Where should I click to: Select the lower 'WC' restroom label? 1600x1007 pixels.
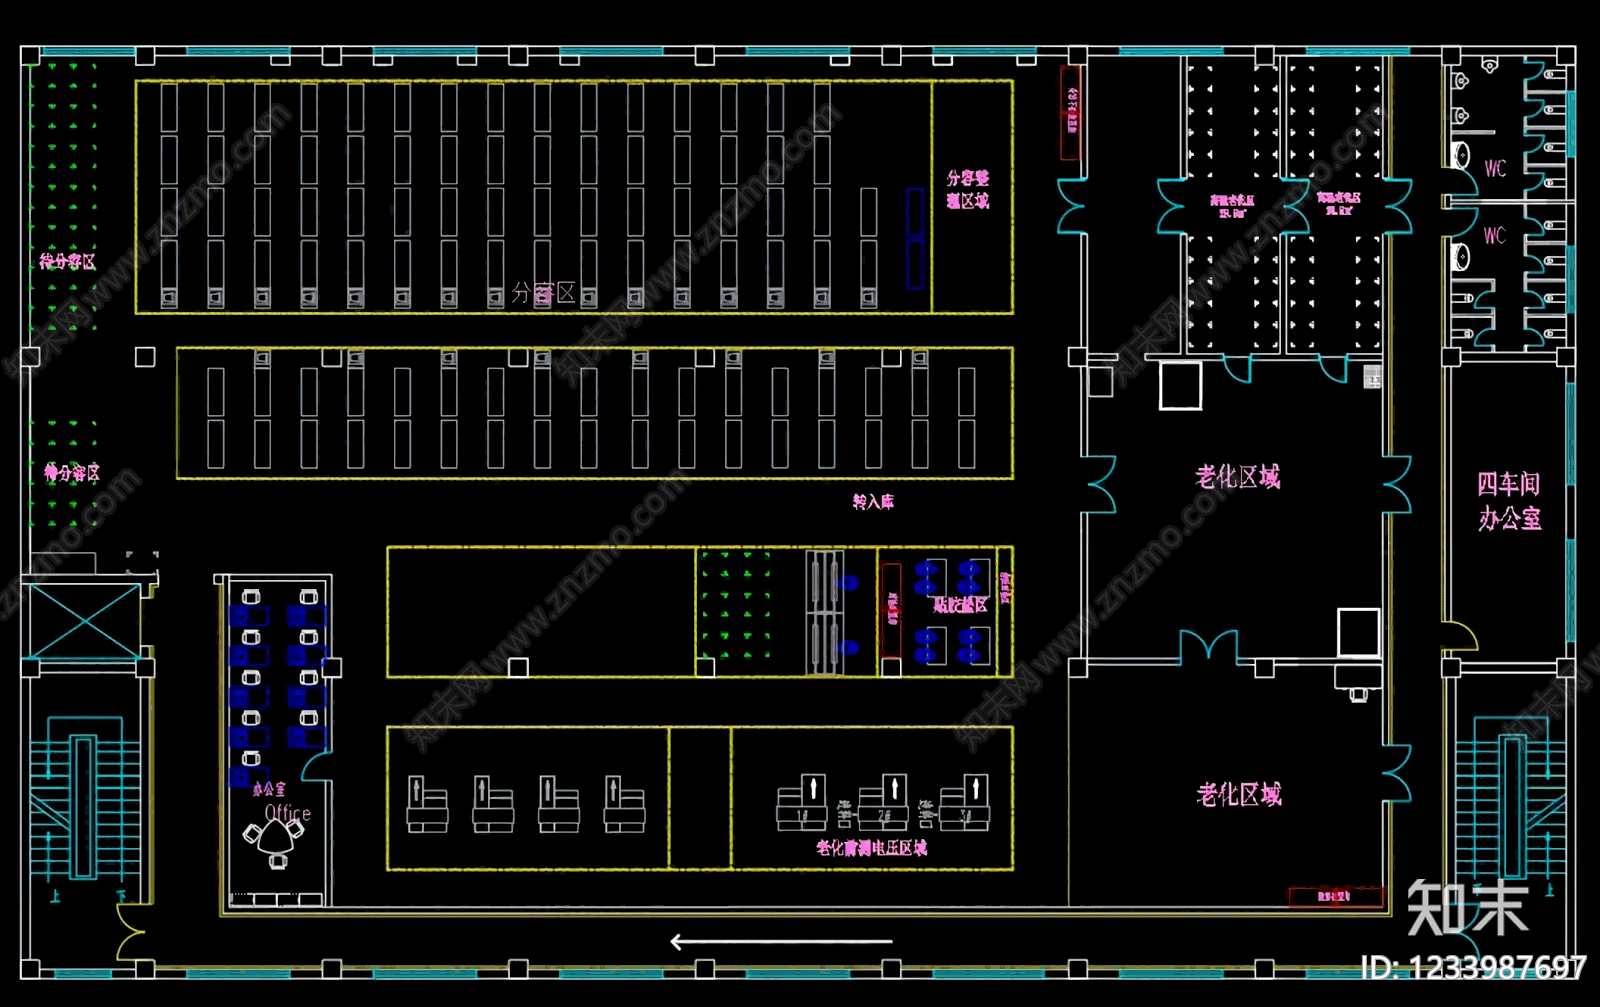pyautogui.click(x=1494, y=236)
